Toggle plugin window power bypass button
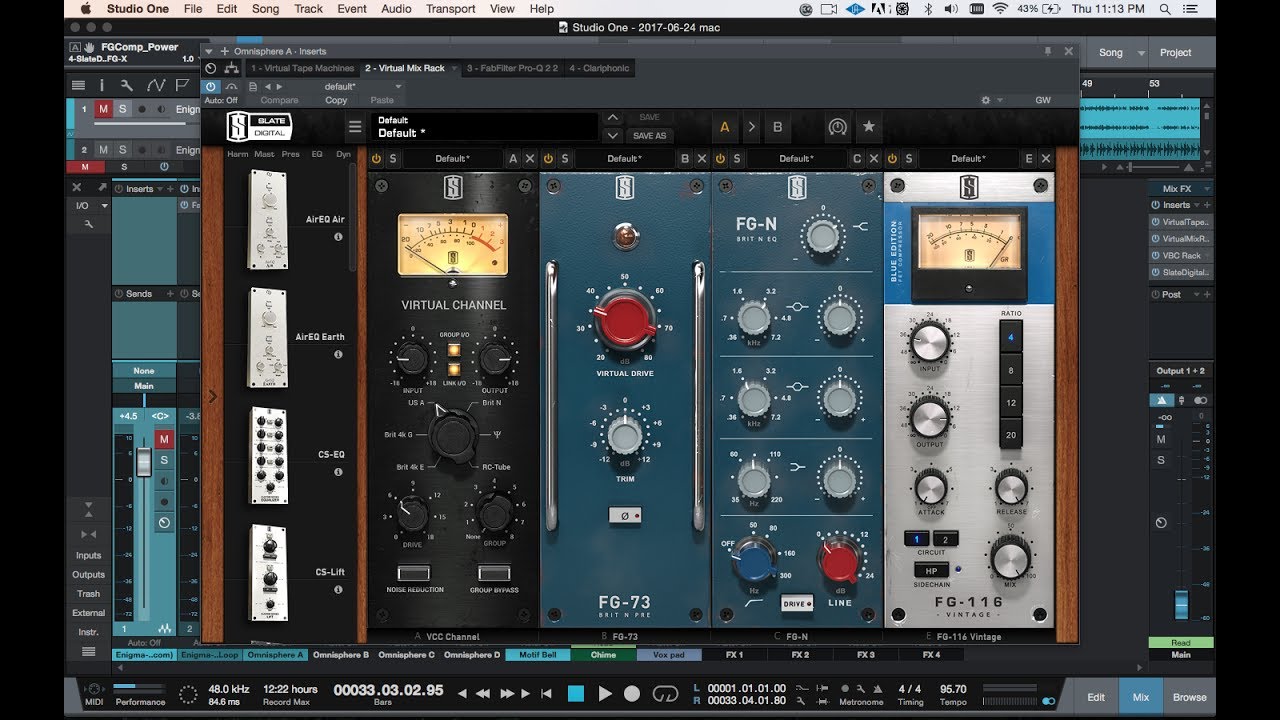The image size is (1280, 720). [x=211, y=87]
